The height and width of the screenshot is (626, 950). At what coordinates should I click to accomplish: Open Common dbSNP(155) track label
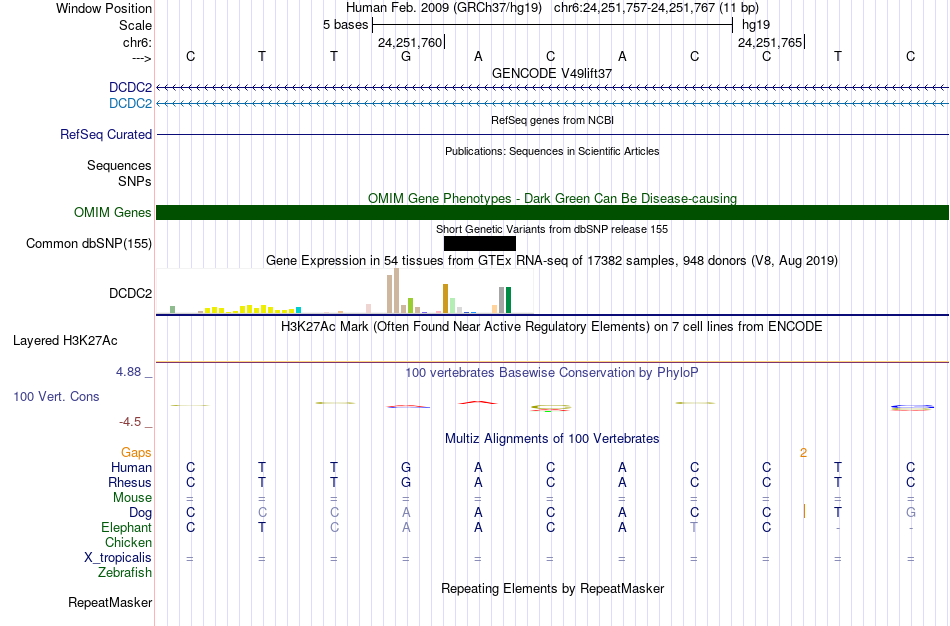tap(89, 244)
